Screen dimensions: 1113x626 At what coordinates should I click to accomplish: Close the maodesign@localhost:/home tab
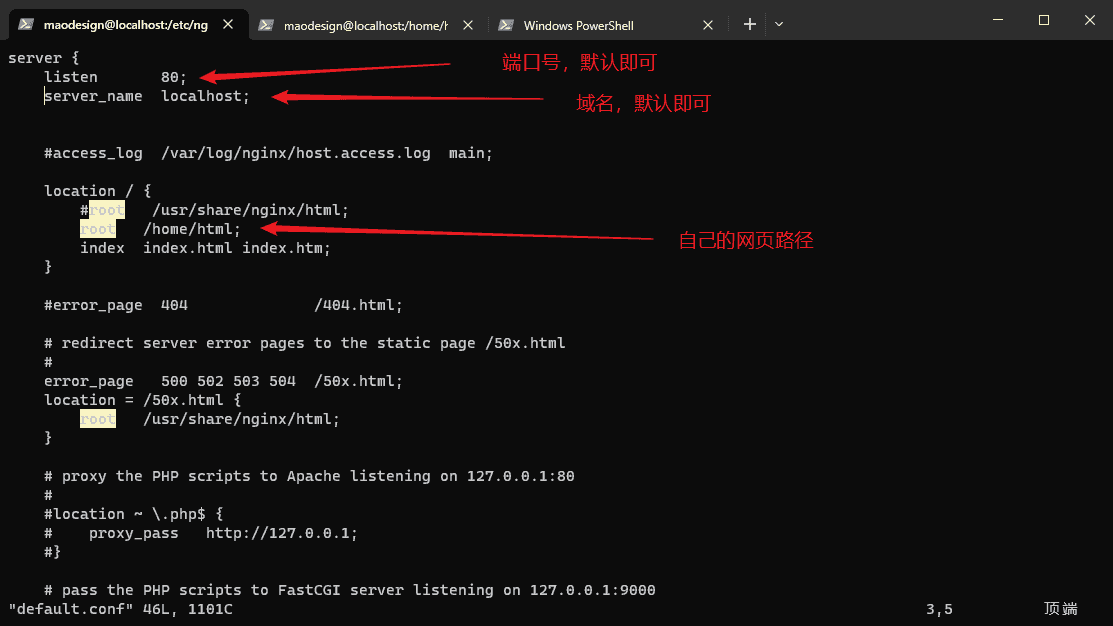tap(468, 25)
